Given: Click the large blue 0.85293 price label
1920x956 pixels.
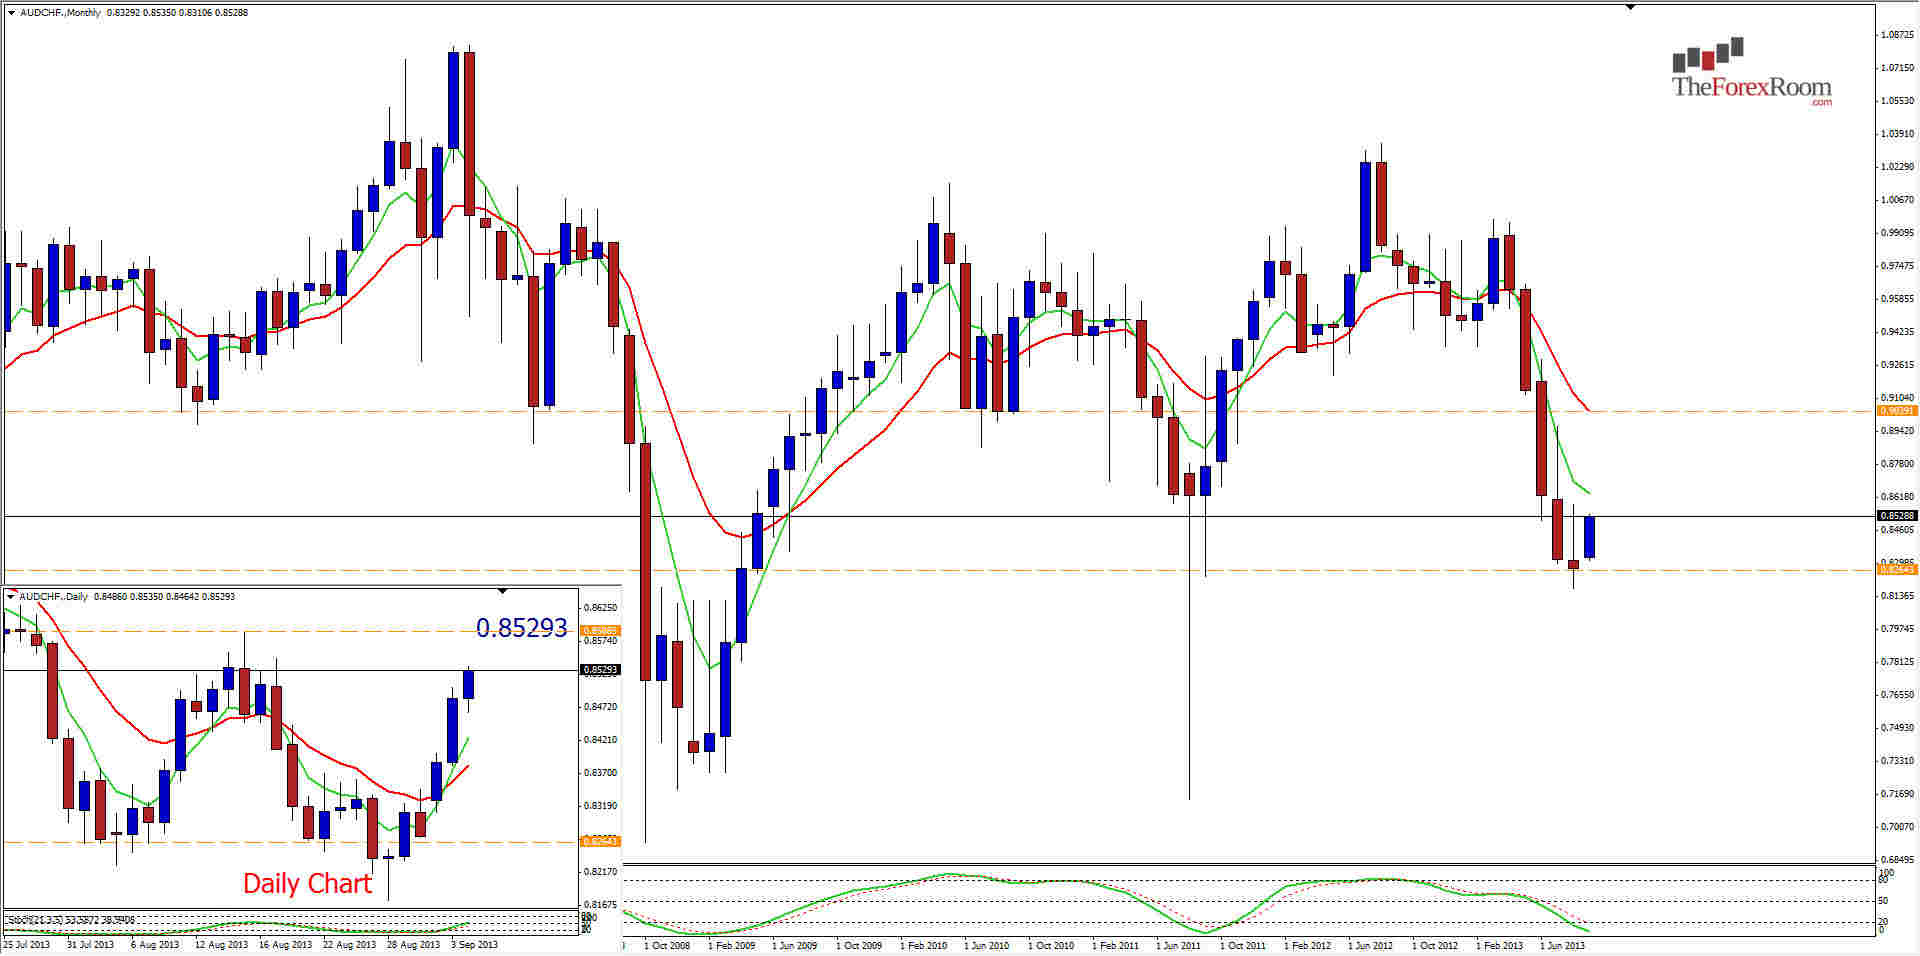Looking at the screenshot, I should [521, 628].
